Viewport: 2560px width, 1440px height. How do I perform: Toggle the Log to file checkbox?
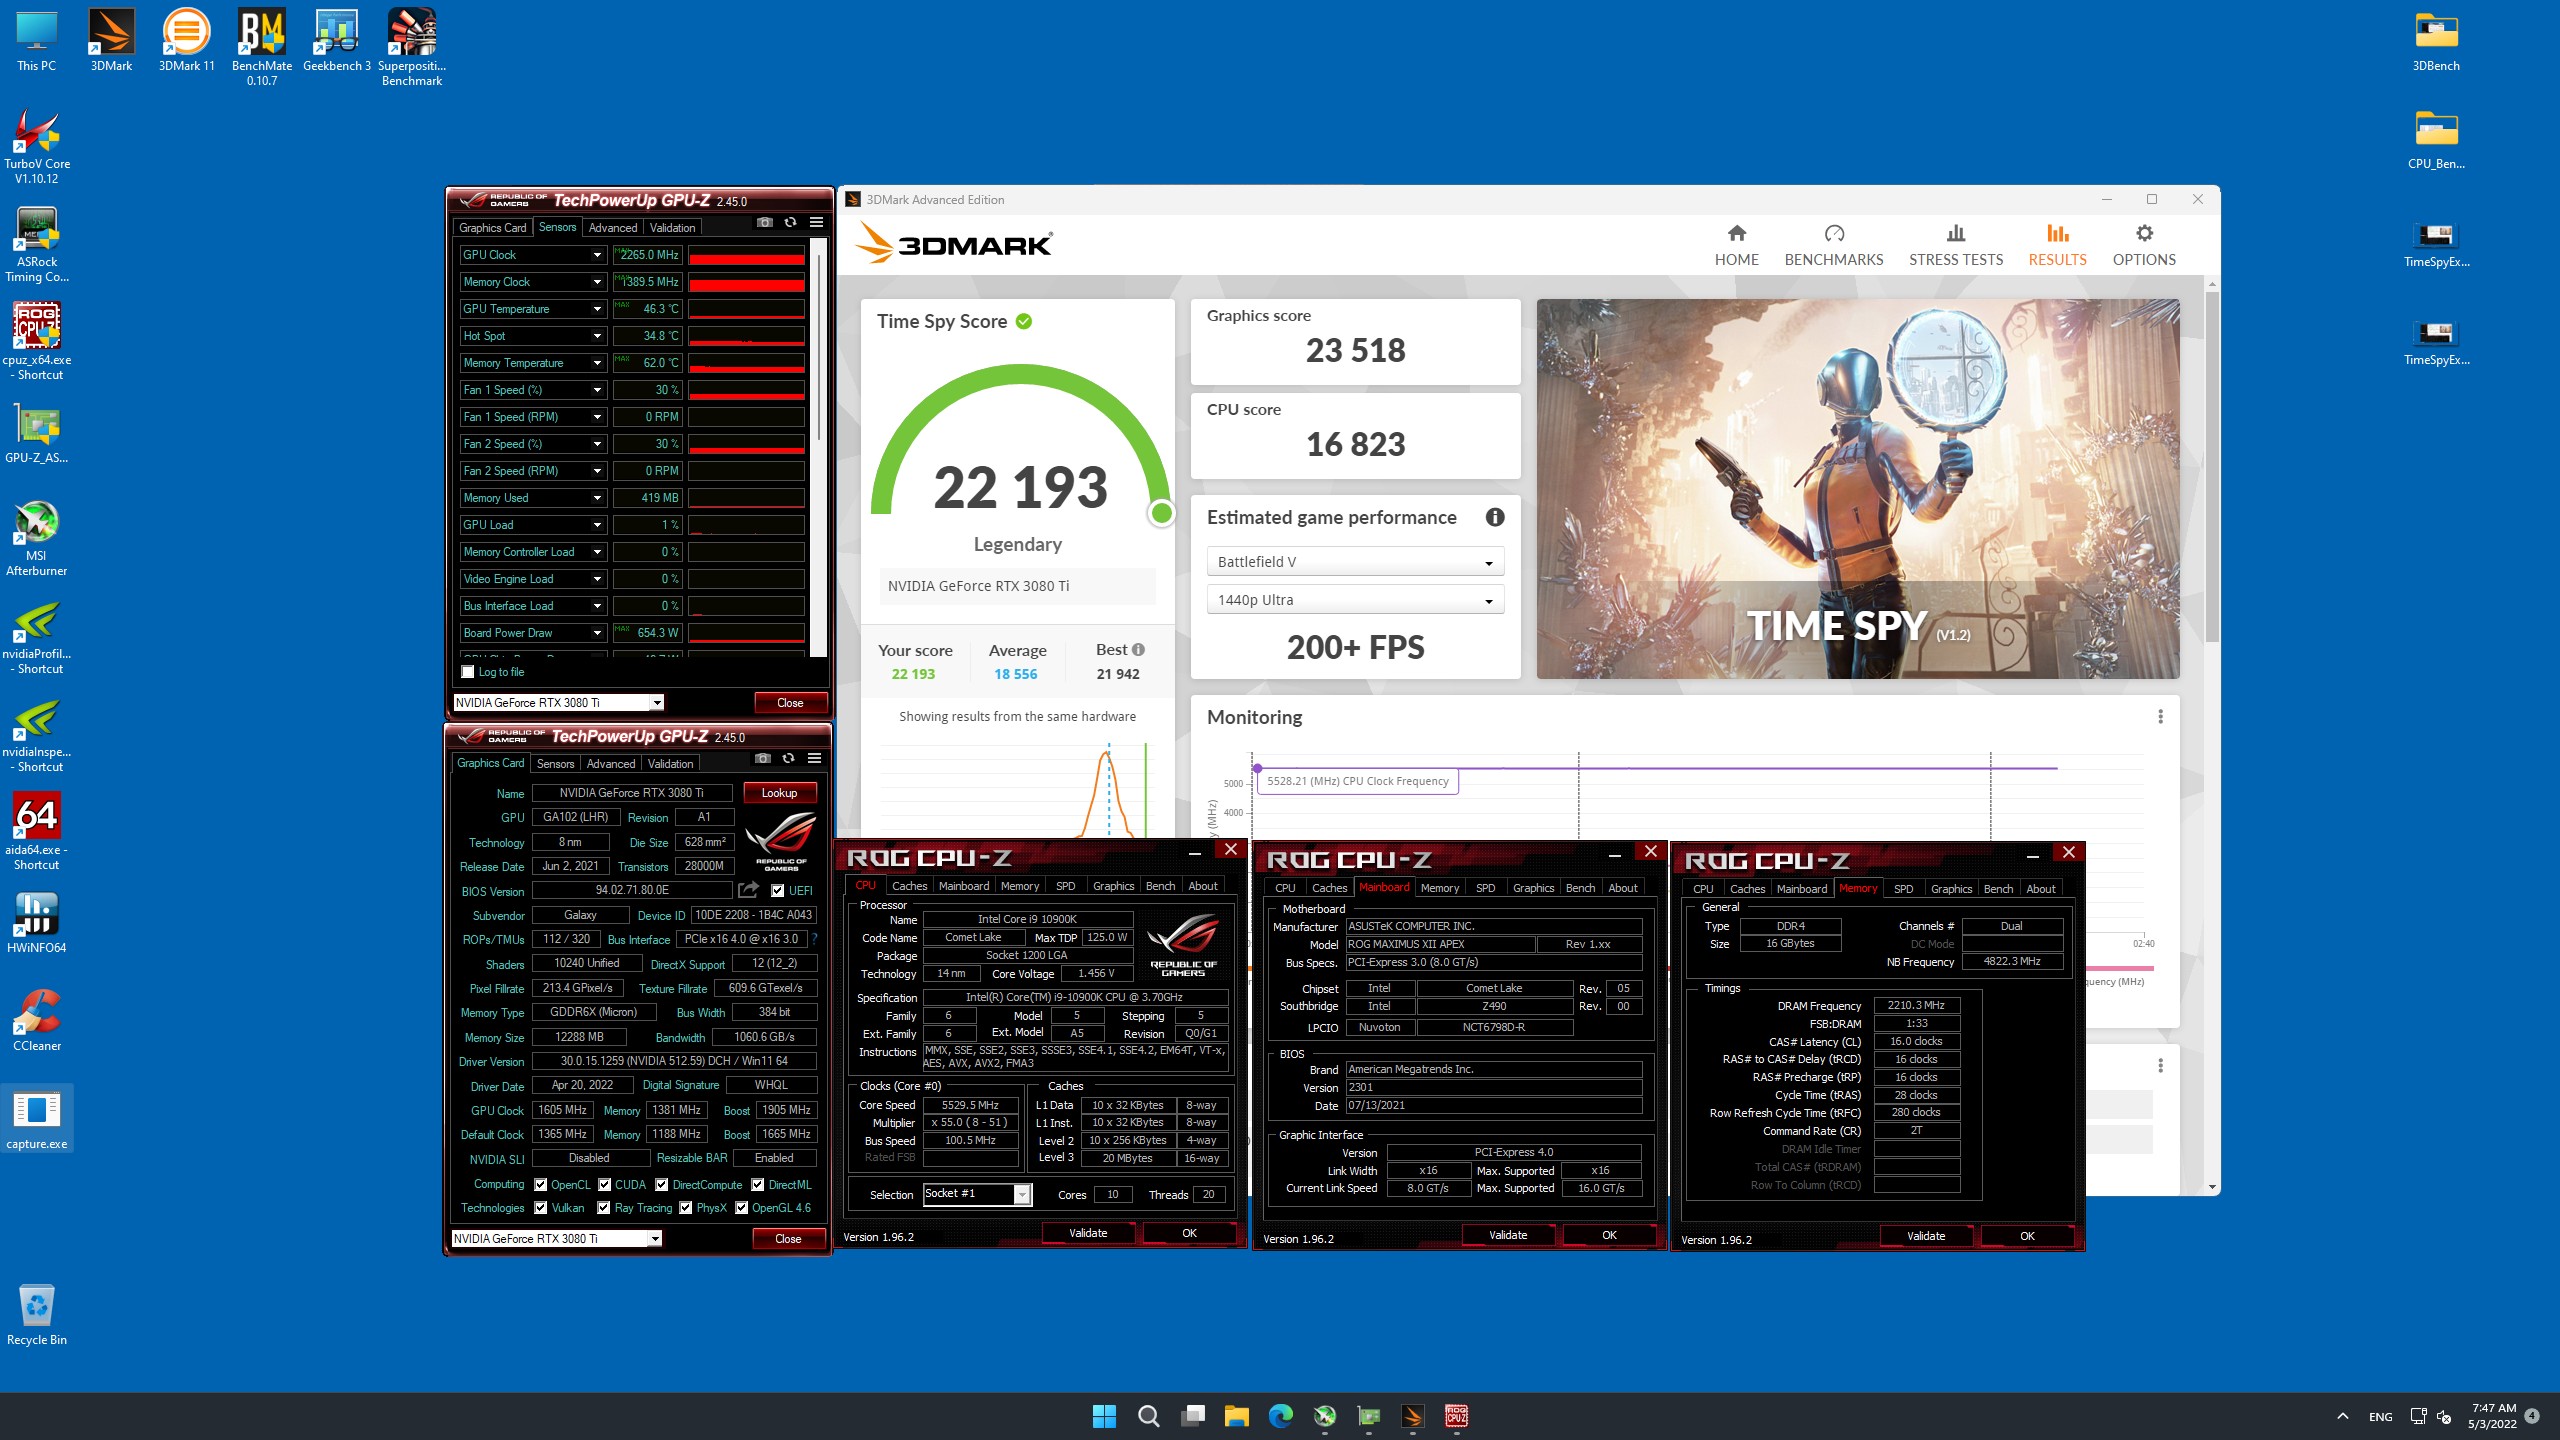[x=467, y=672]
